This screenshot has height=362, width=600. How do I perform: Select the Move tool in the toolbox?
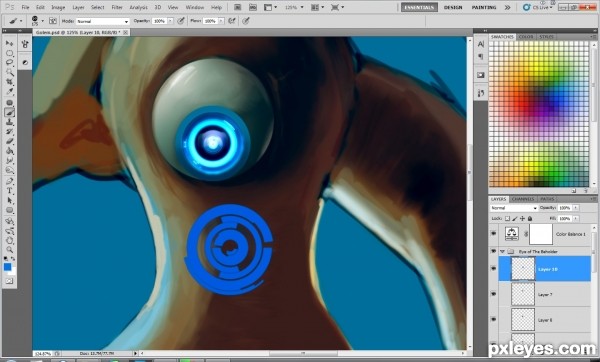[x=10, y=43]
